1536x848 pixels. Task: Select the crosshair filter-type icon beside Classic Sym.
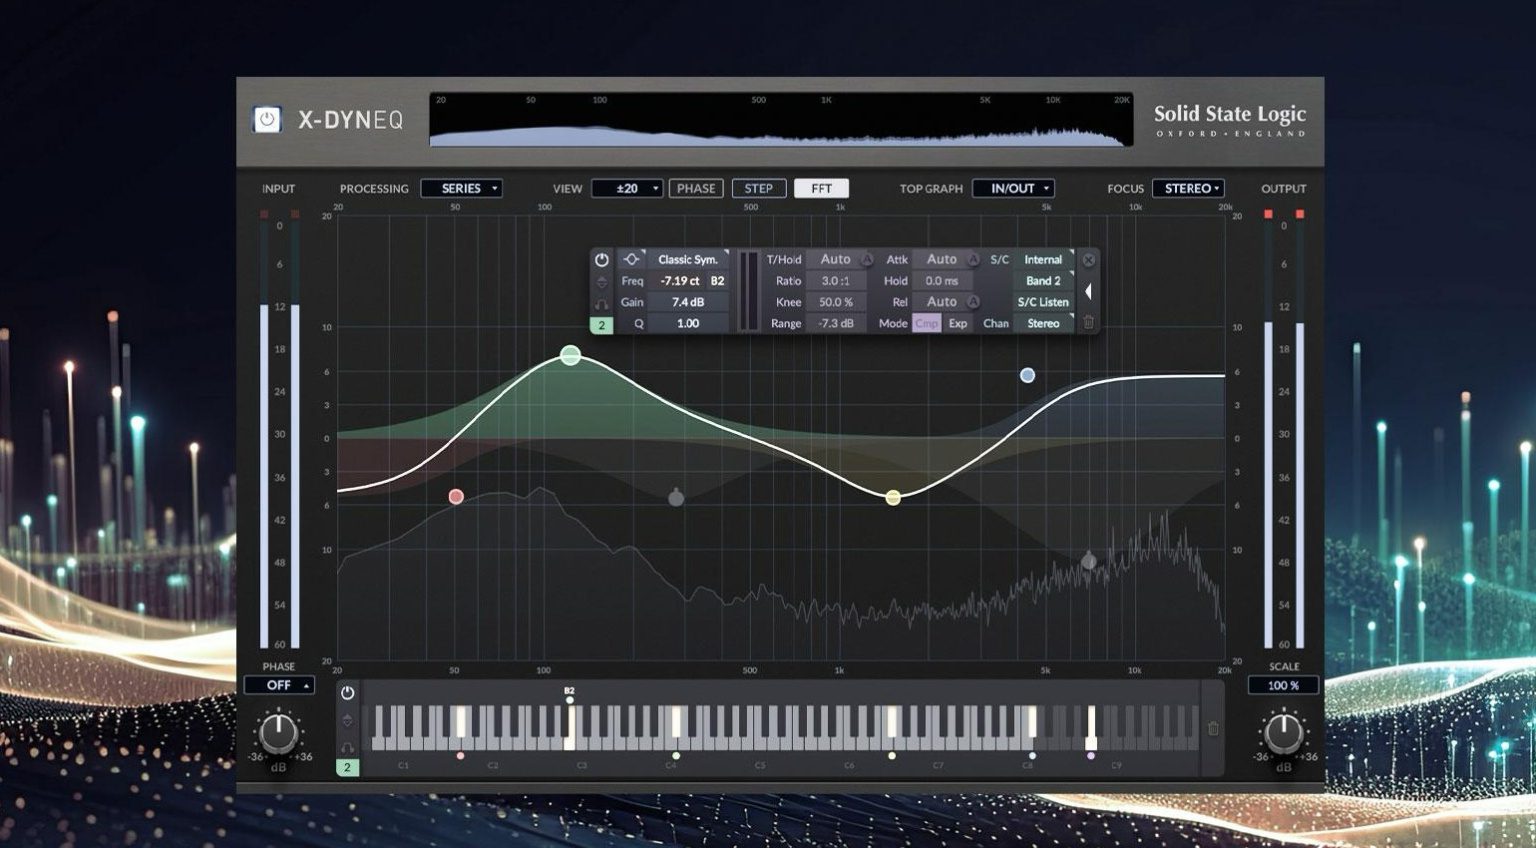pos(631,259)
